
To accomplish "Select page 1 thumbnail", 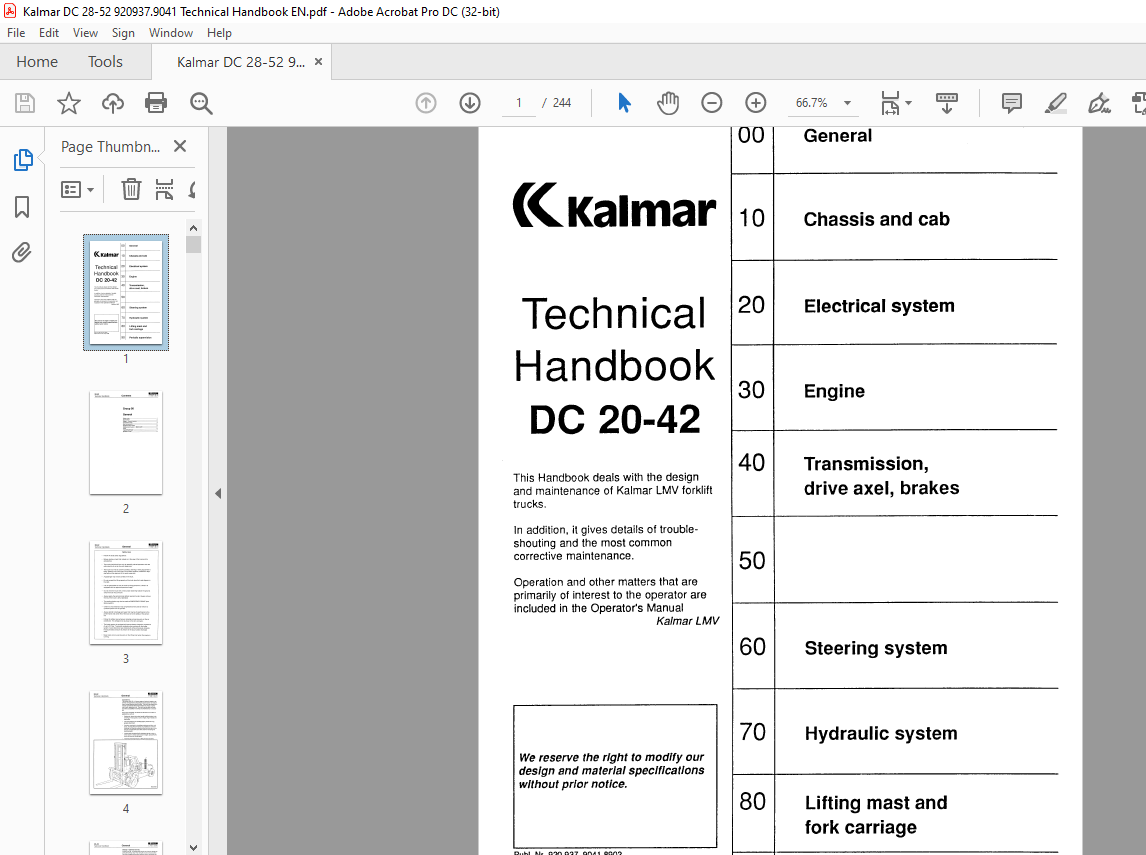I will [x=126, y=292].
